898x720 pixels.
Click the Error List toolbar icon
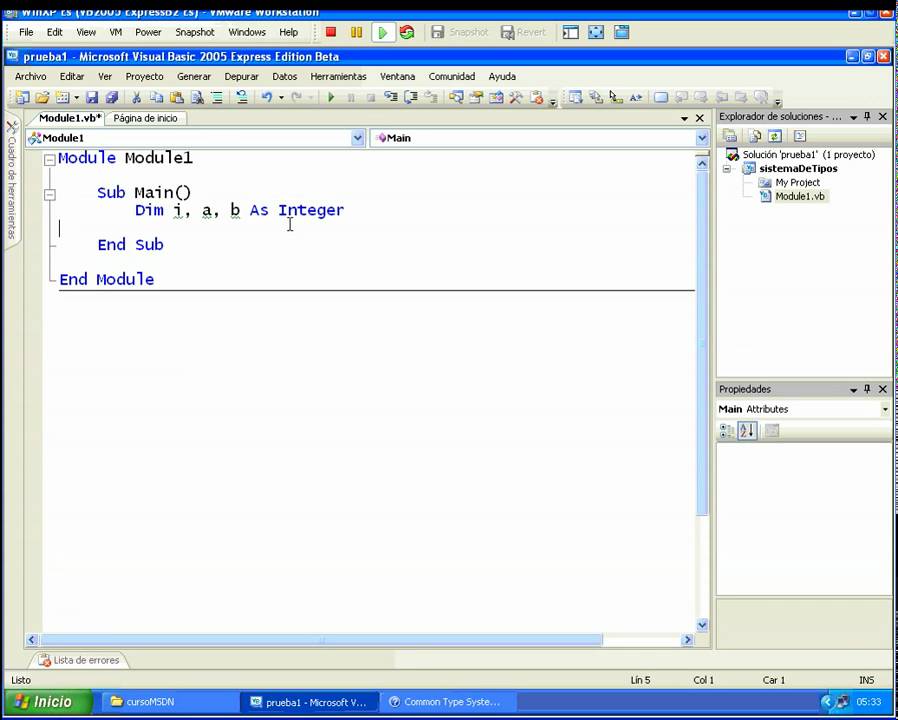[536, 97]
